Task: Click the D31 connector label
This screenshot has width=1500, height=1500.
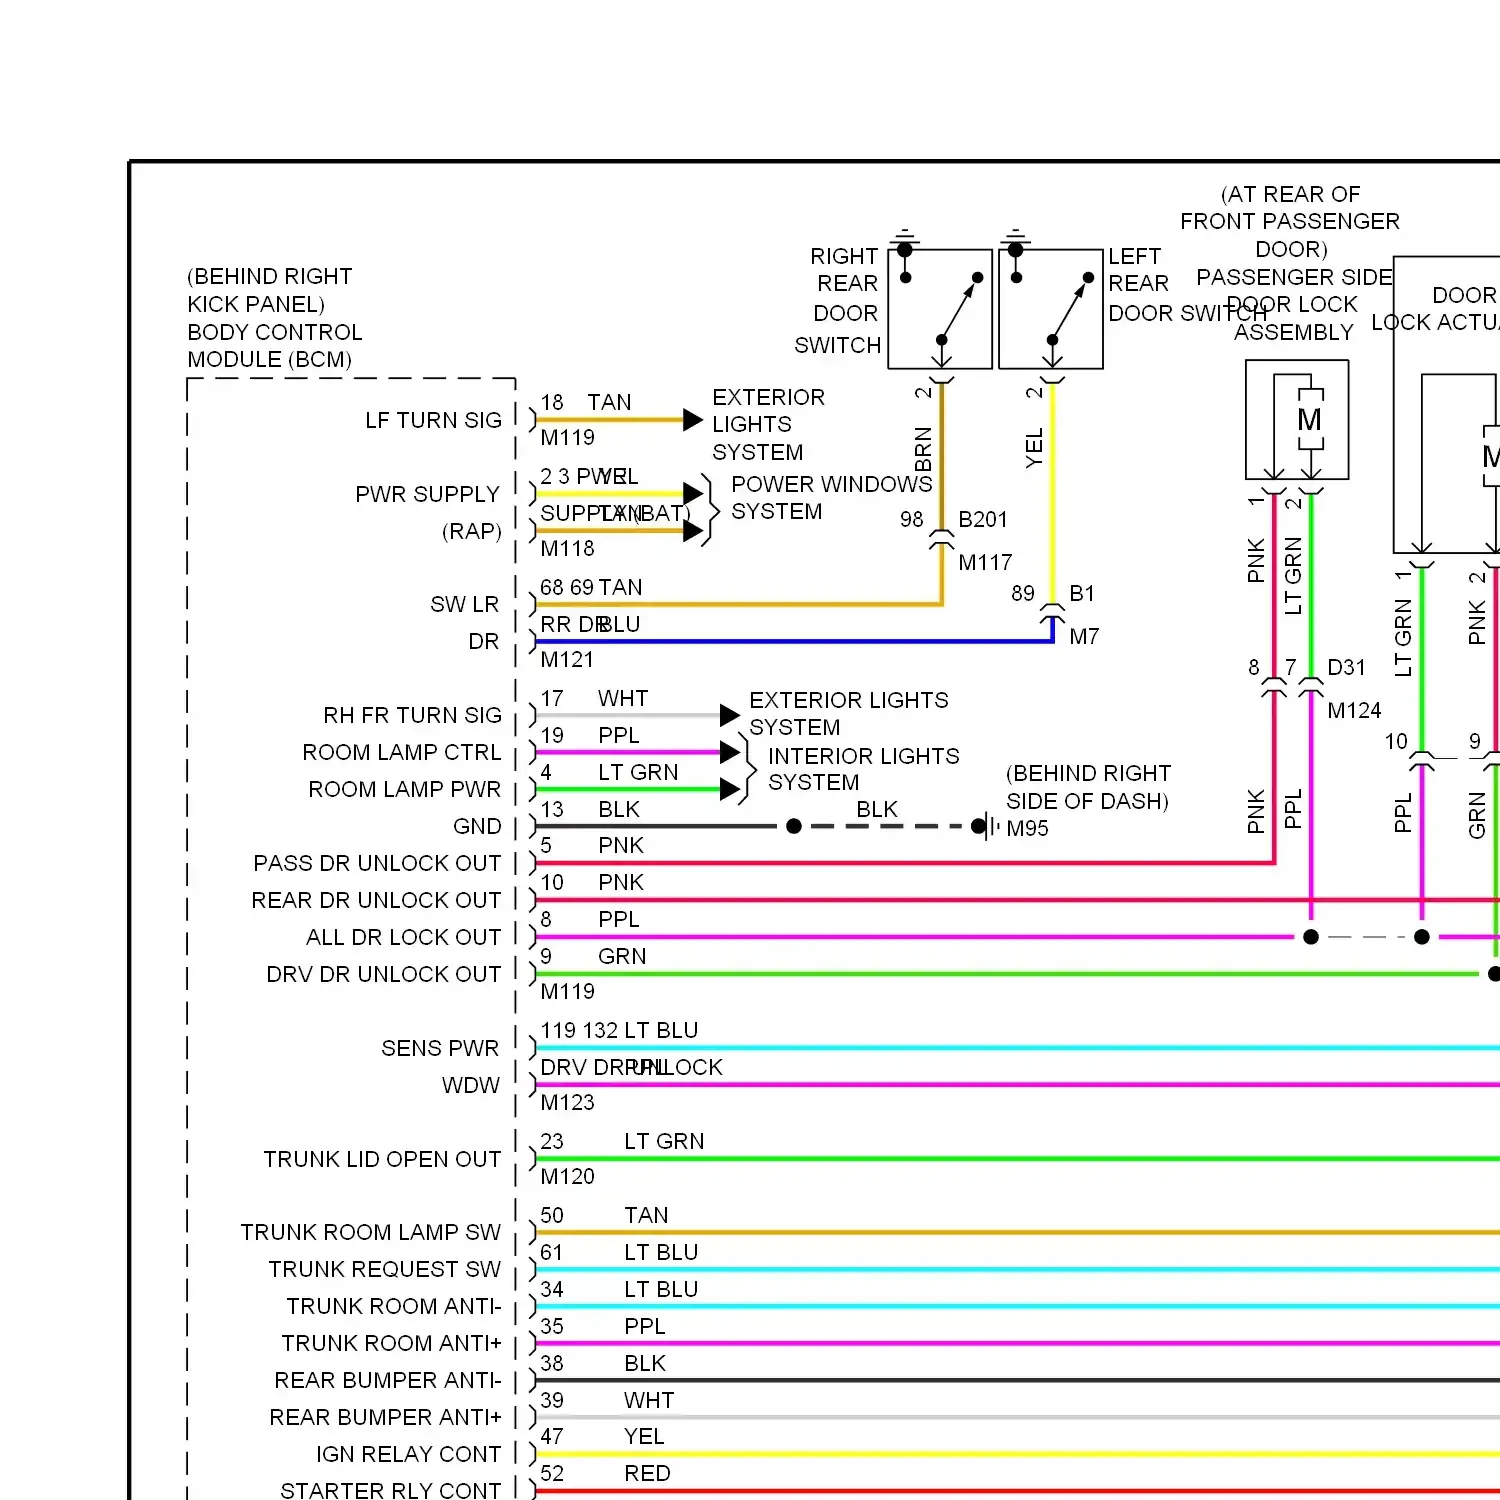Action: tap(1346, 667)
